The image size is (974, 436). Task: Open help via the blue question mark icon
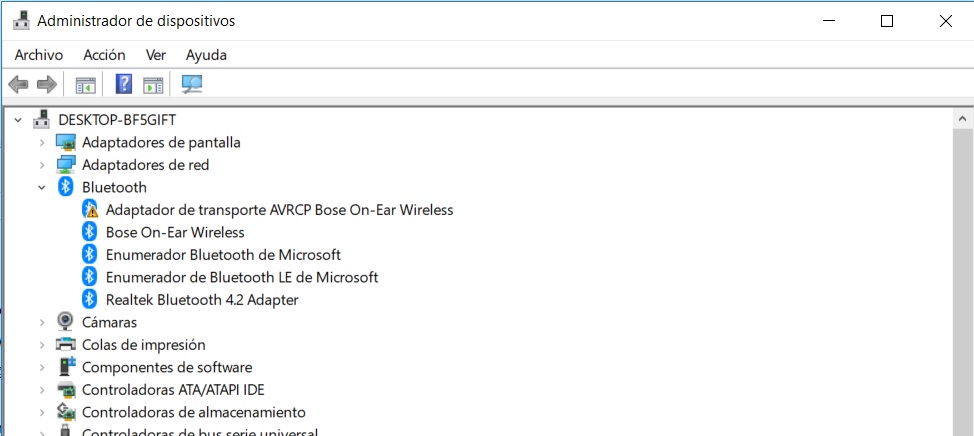[x=124, y=84]
